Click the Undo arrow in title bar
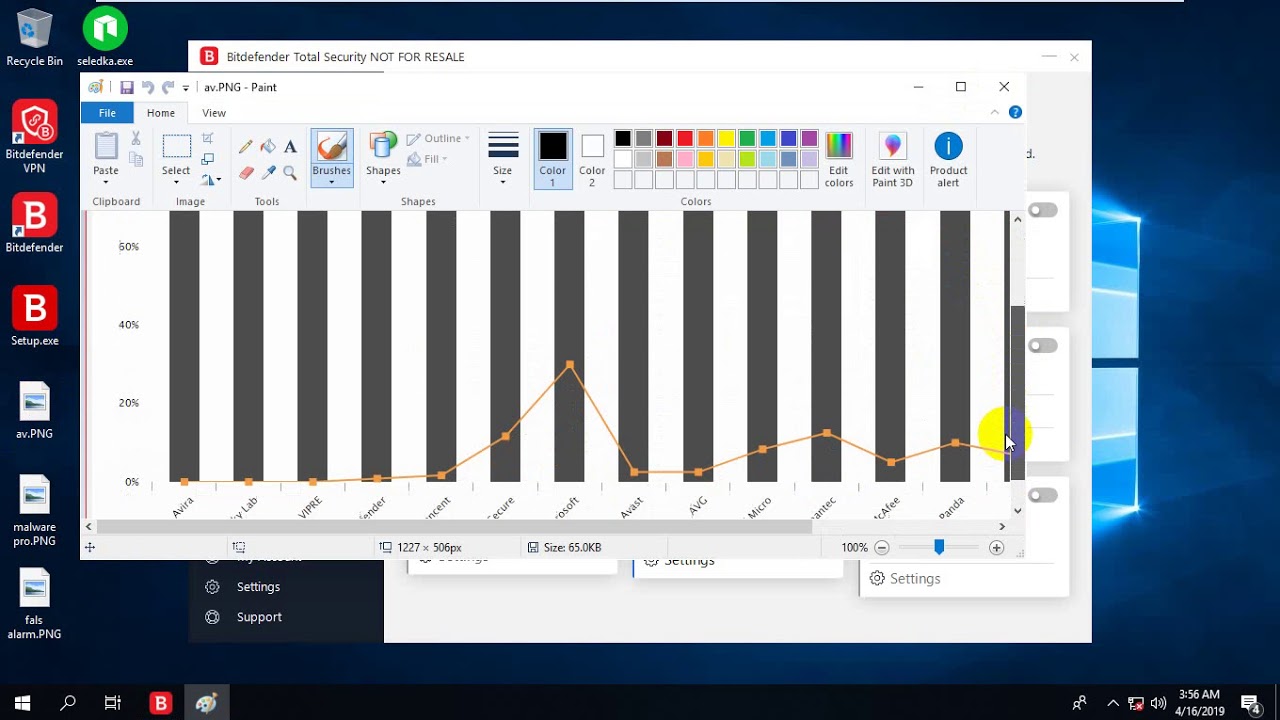 pyautogui.click(x=148, y=87)
